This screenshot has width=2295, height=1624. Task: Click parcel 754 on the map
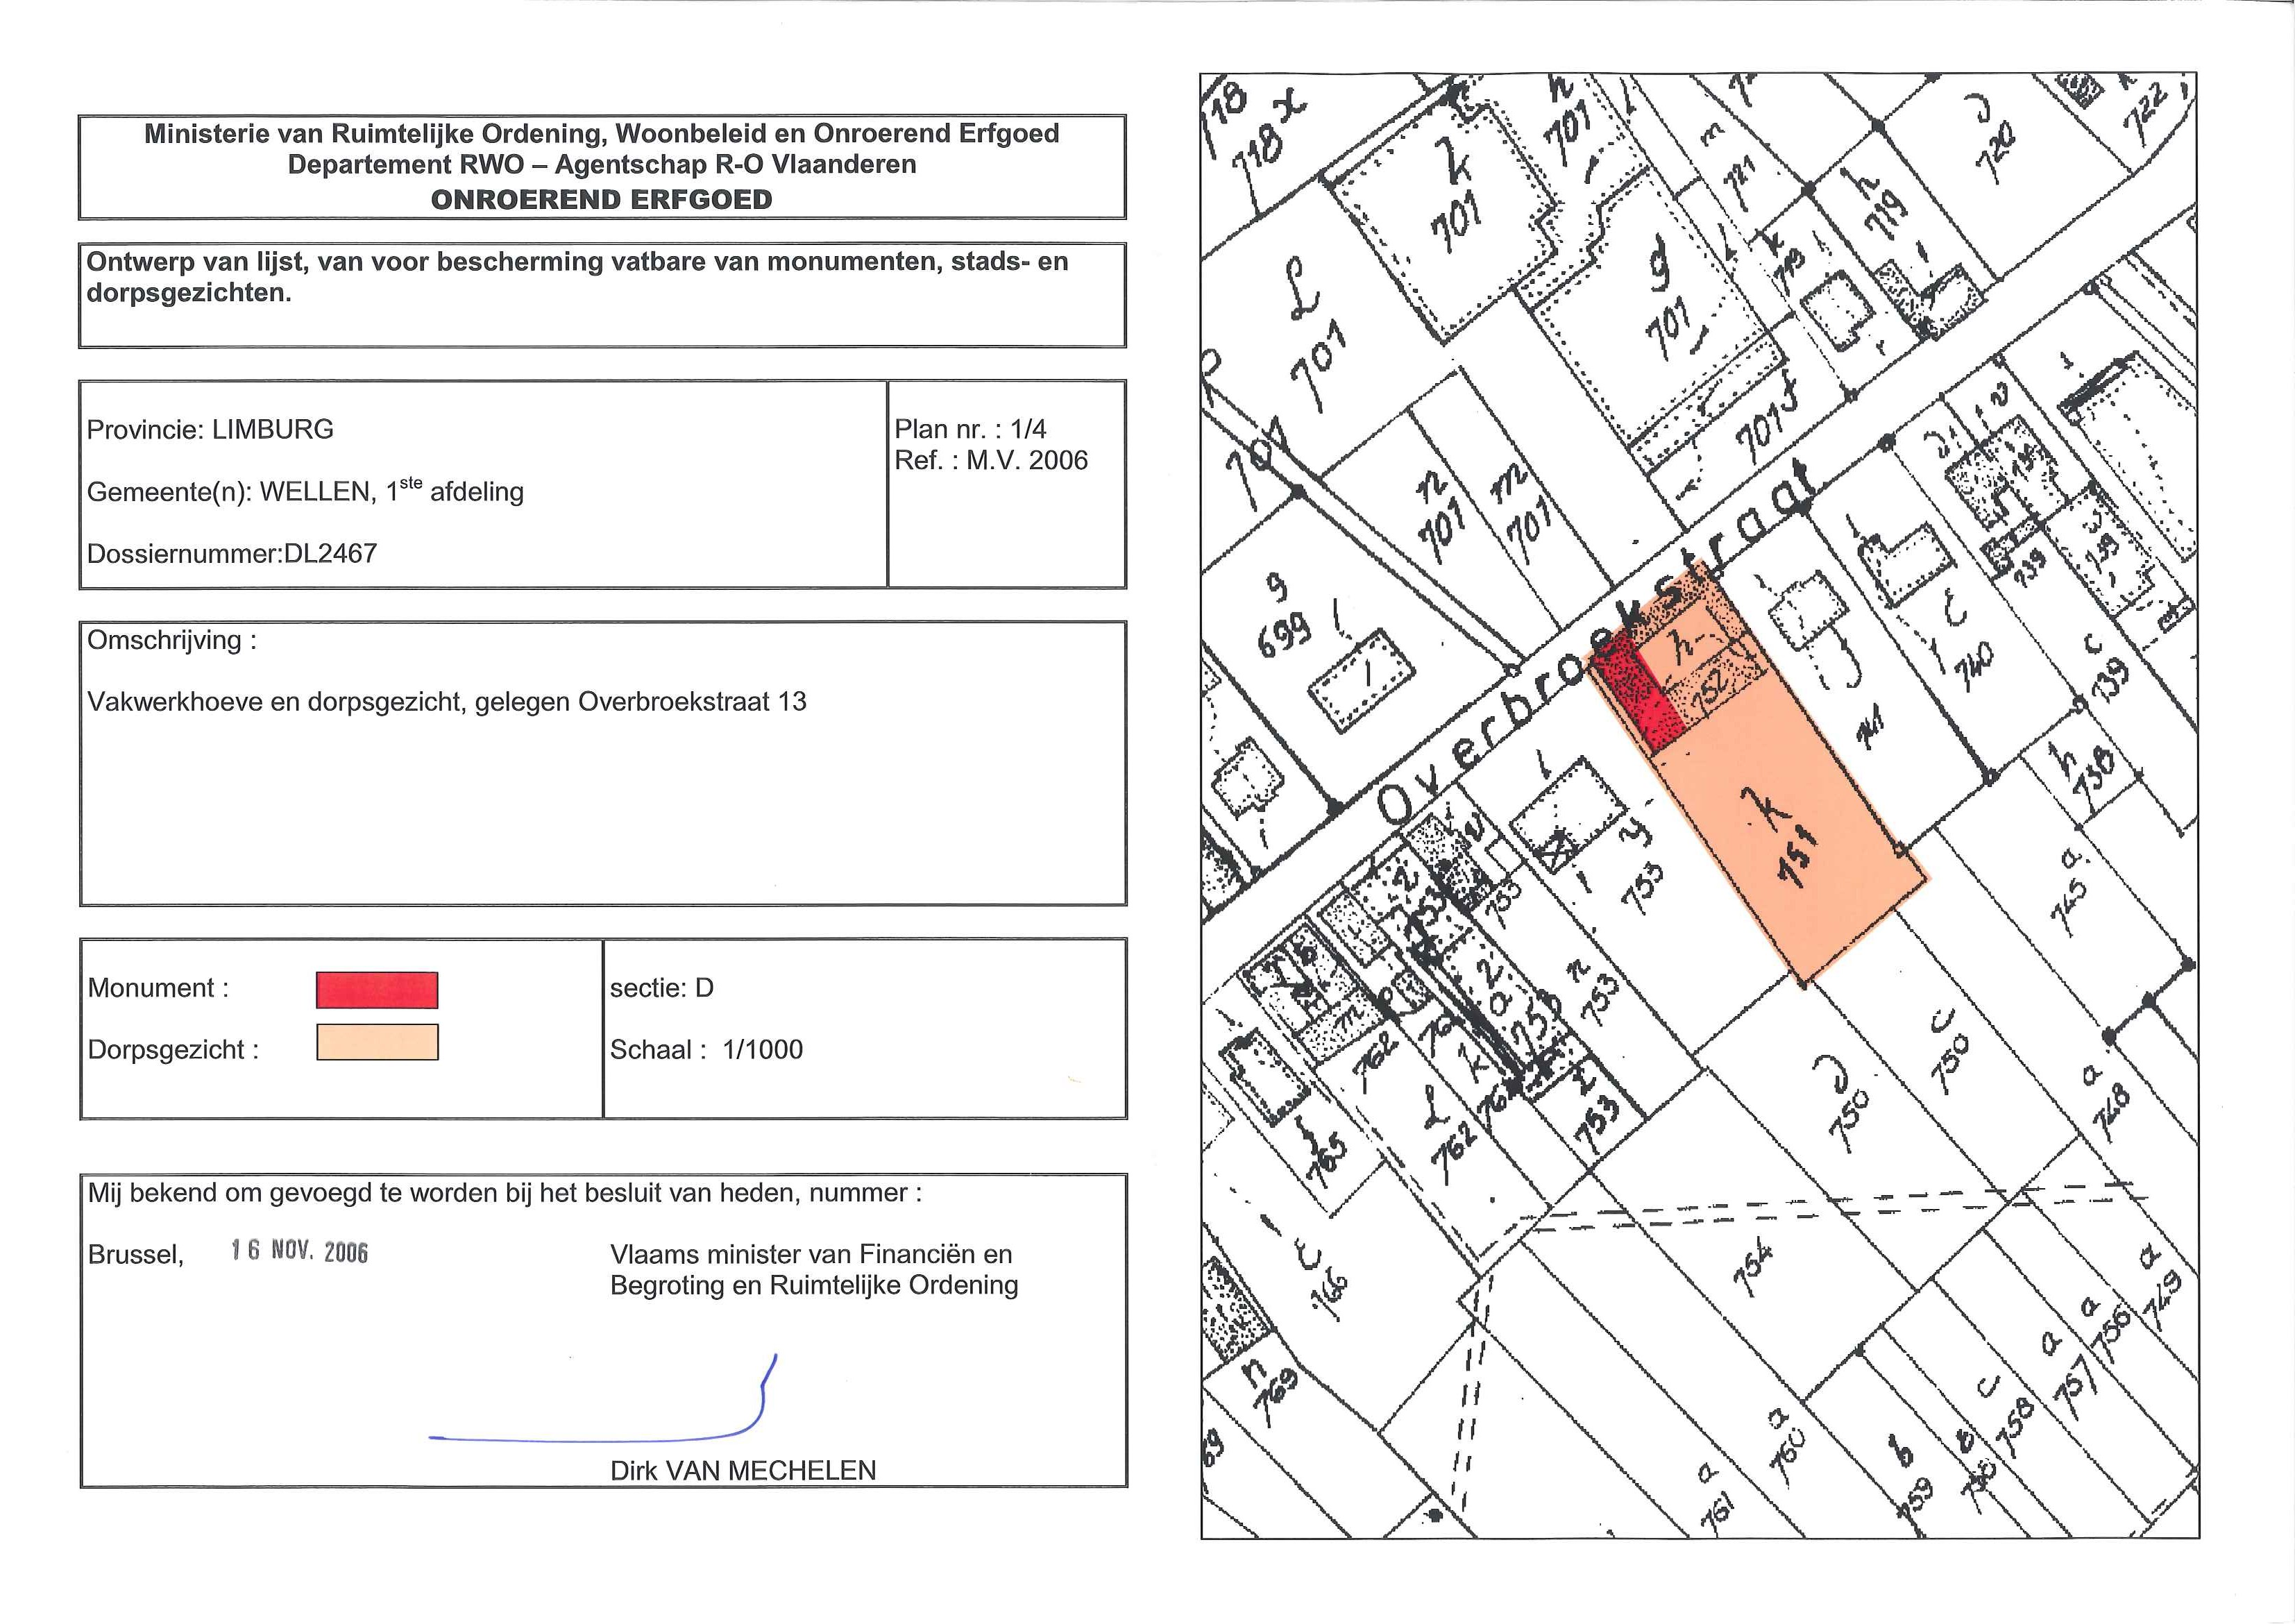(x=1752, y=1268)
